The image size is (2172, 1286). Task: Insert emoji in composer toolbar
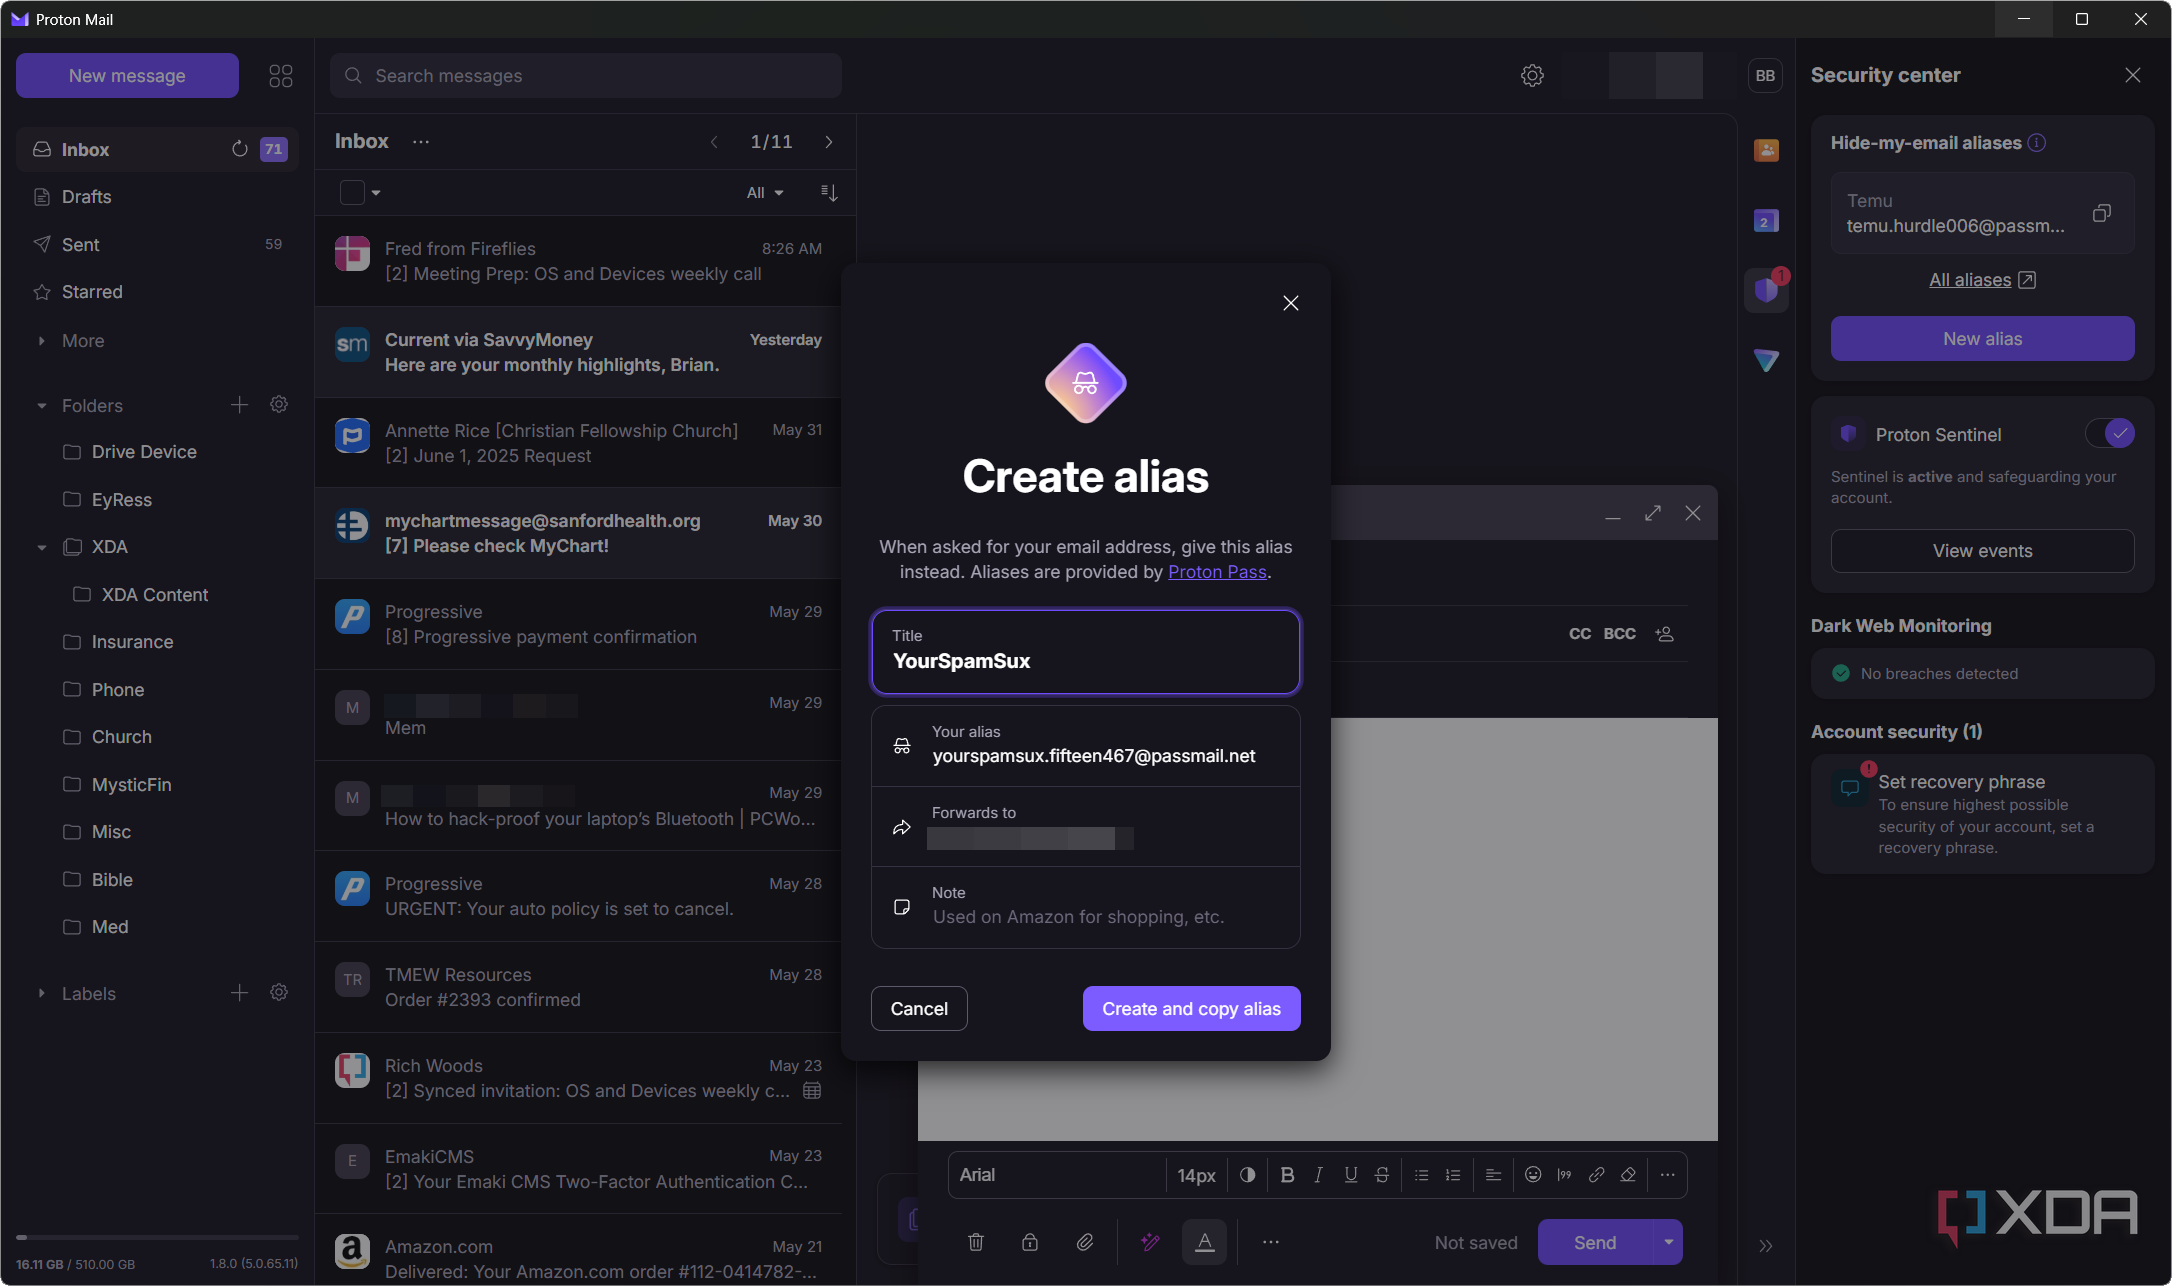1533,1175
